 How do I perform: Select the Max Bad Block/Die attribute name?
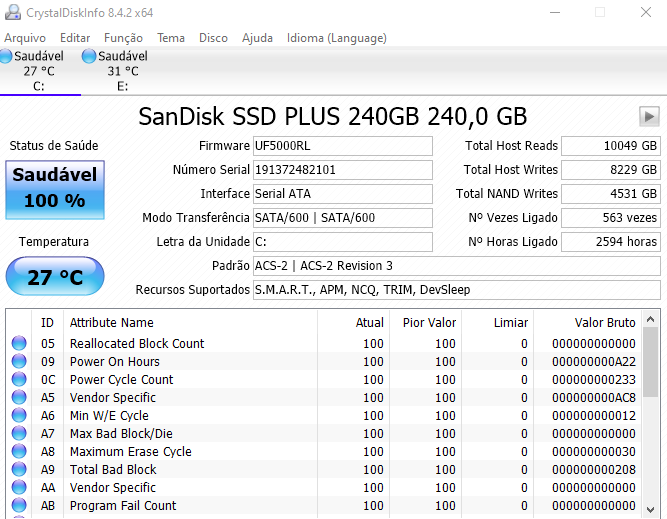(121, 433)
